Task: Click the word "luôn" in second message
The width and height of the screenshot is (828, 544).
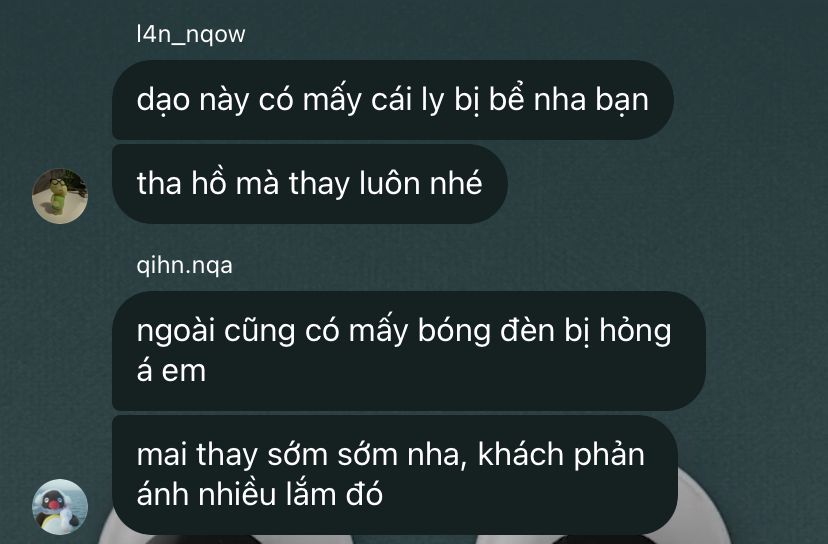Action: [390, 183]
